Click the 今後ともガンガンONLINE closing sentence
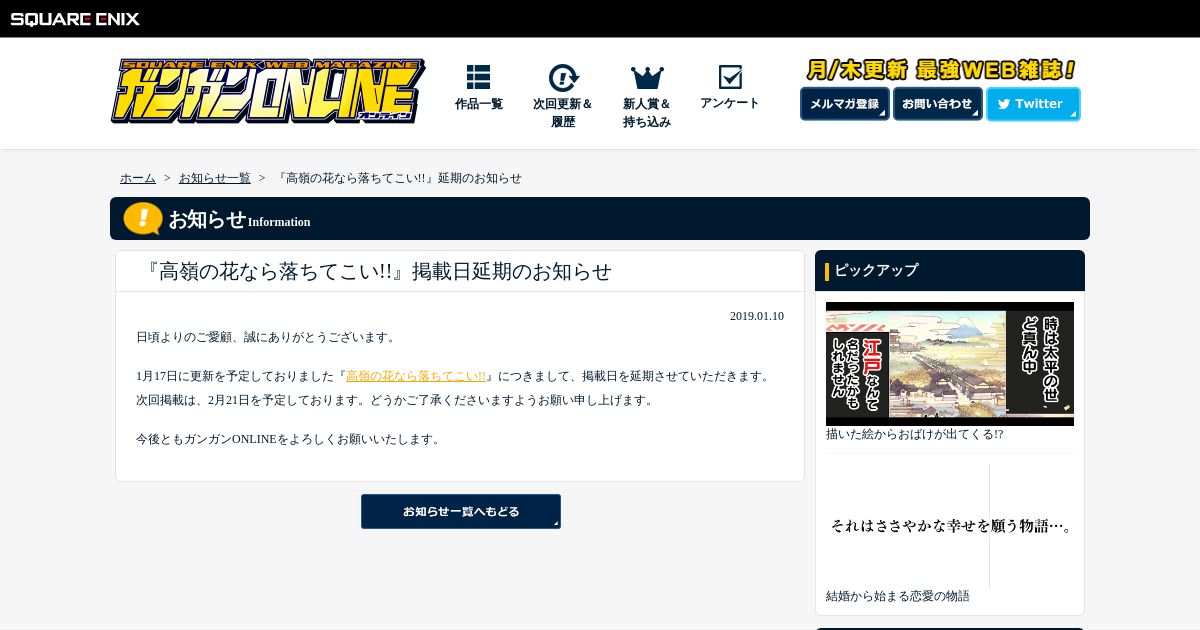1200x630 pixels. (290, 439)
